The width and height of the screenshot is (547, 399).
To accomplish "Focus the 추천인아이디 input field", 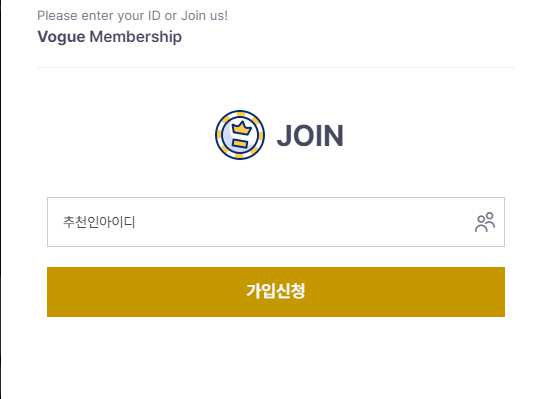I will [276, 222].
